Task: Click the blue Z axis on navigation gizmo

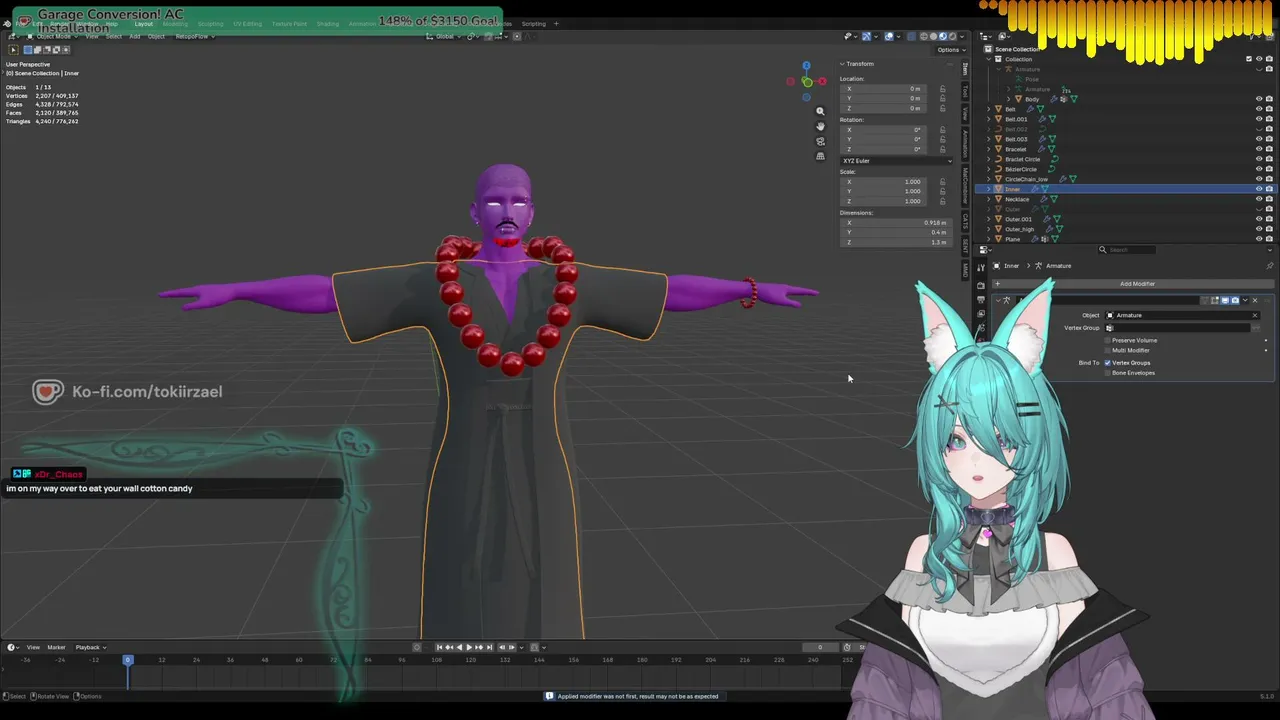Action: (806, 67)
